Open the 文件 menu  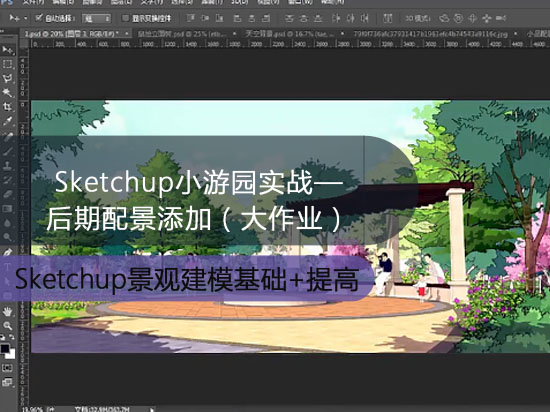pyautogui.click(x=34, y=2)
